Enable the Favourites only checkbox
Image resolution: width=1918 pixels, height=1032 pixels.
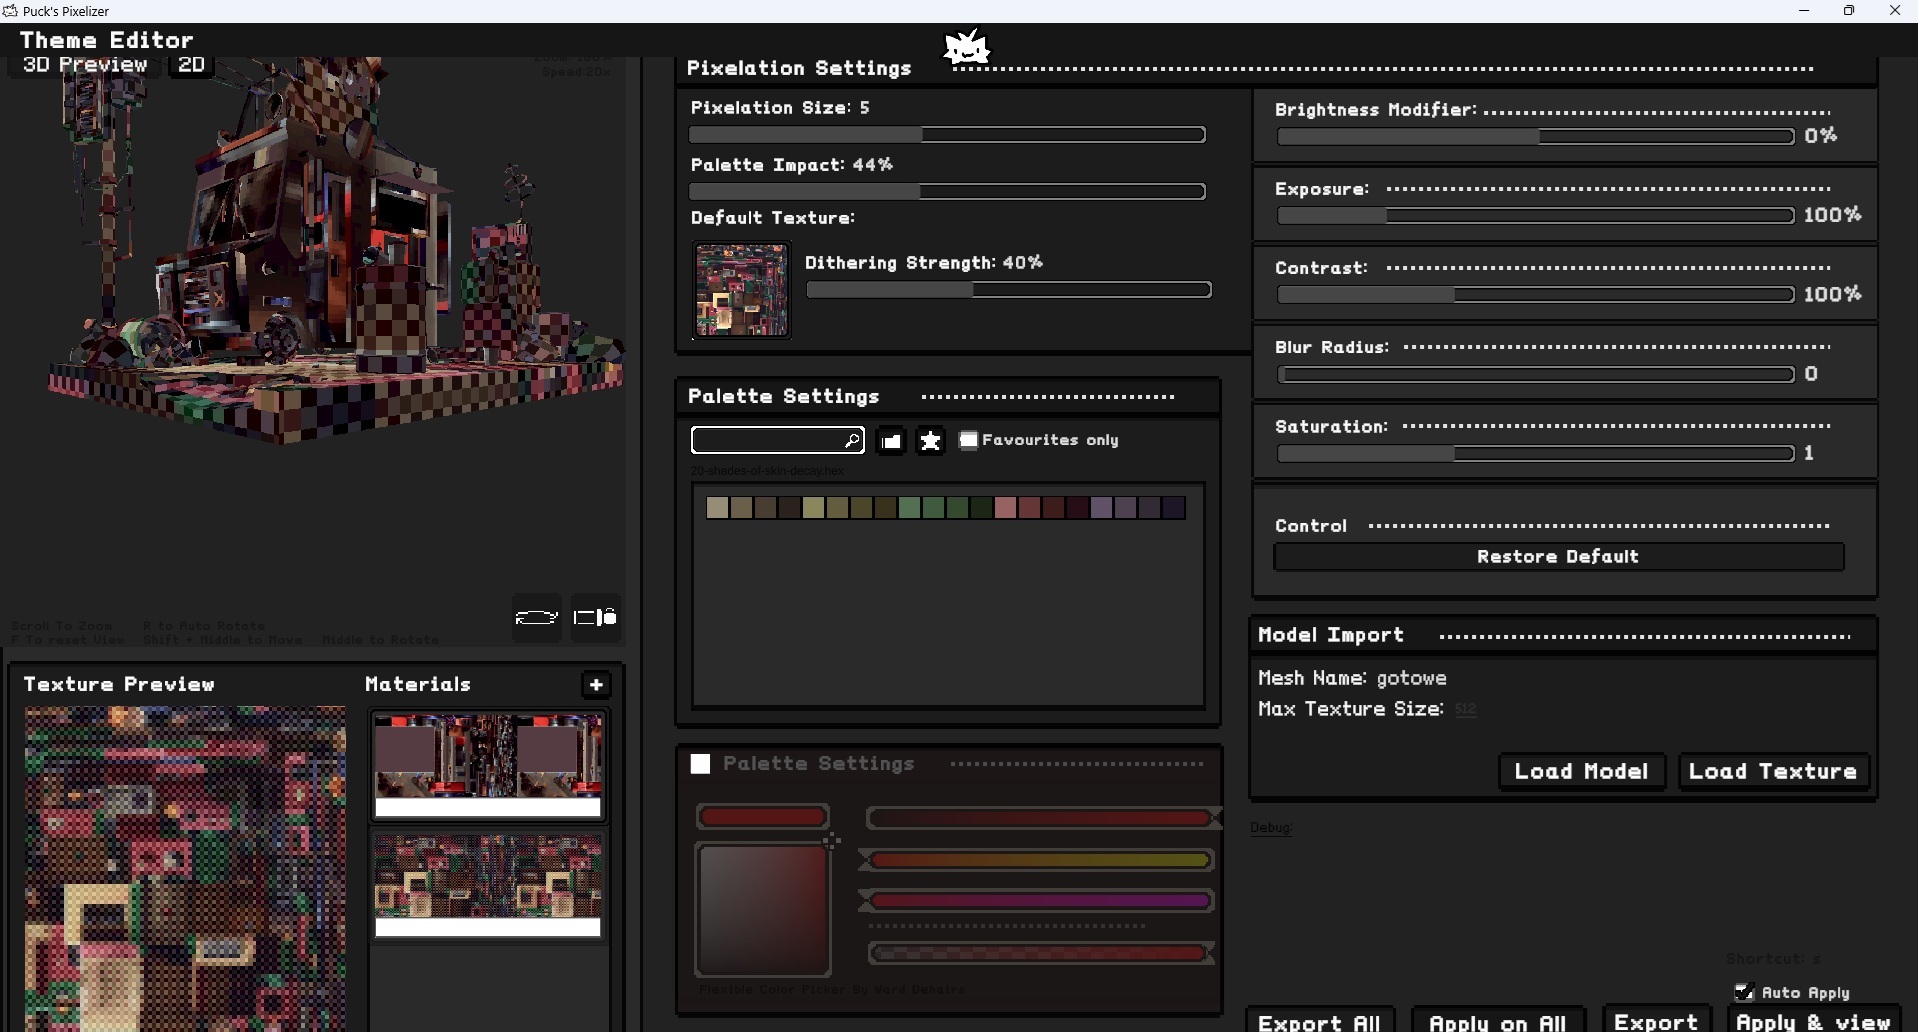point(969,440)
